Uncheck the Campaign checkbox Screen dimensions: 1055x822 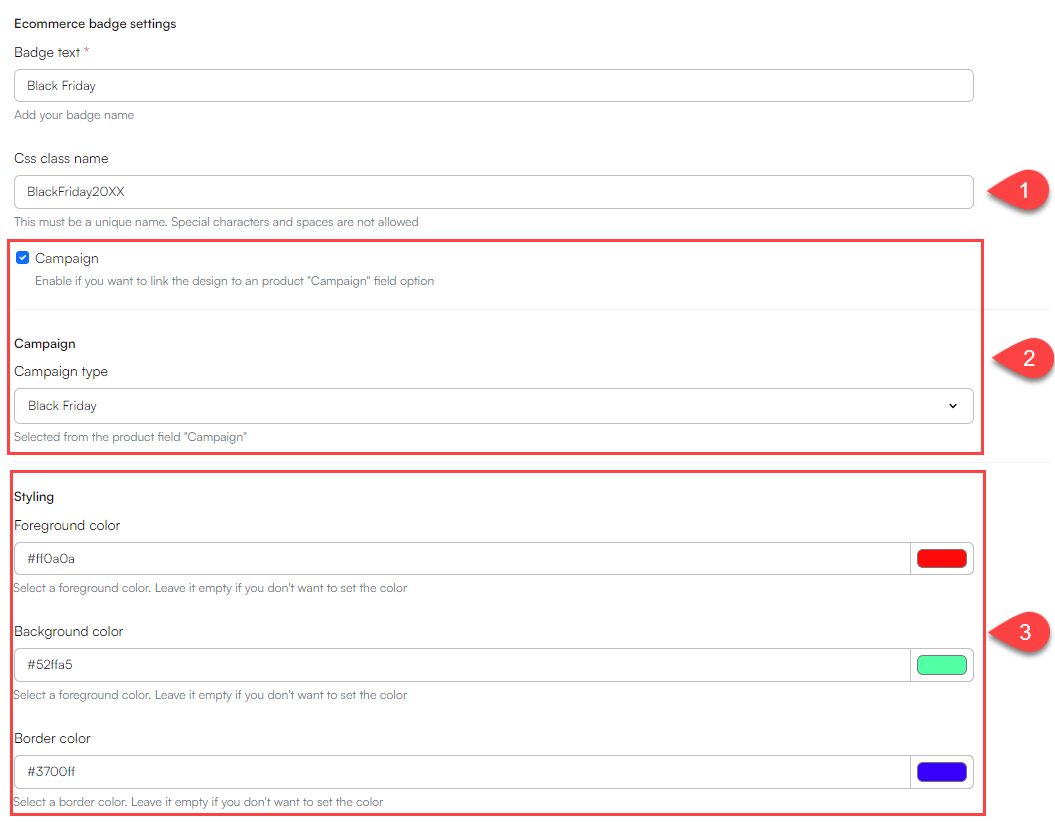(x=23, y=258)
